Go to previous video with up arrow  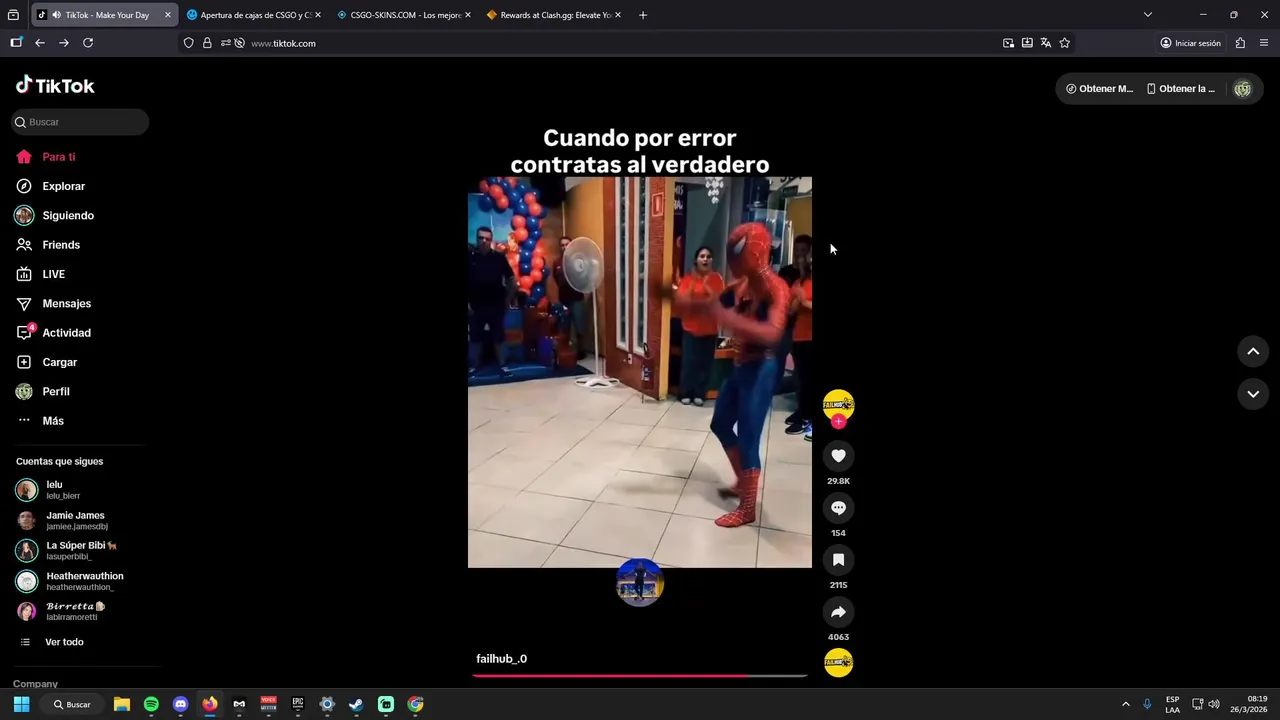1253,351
